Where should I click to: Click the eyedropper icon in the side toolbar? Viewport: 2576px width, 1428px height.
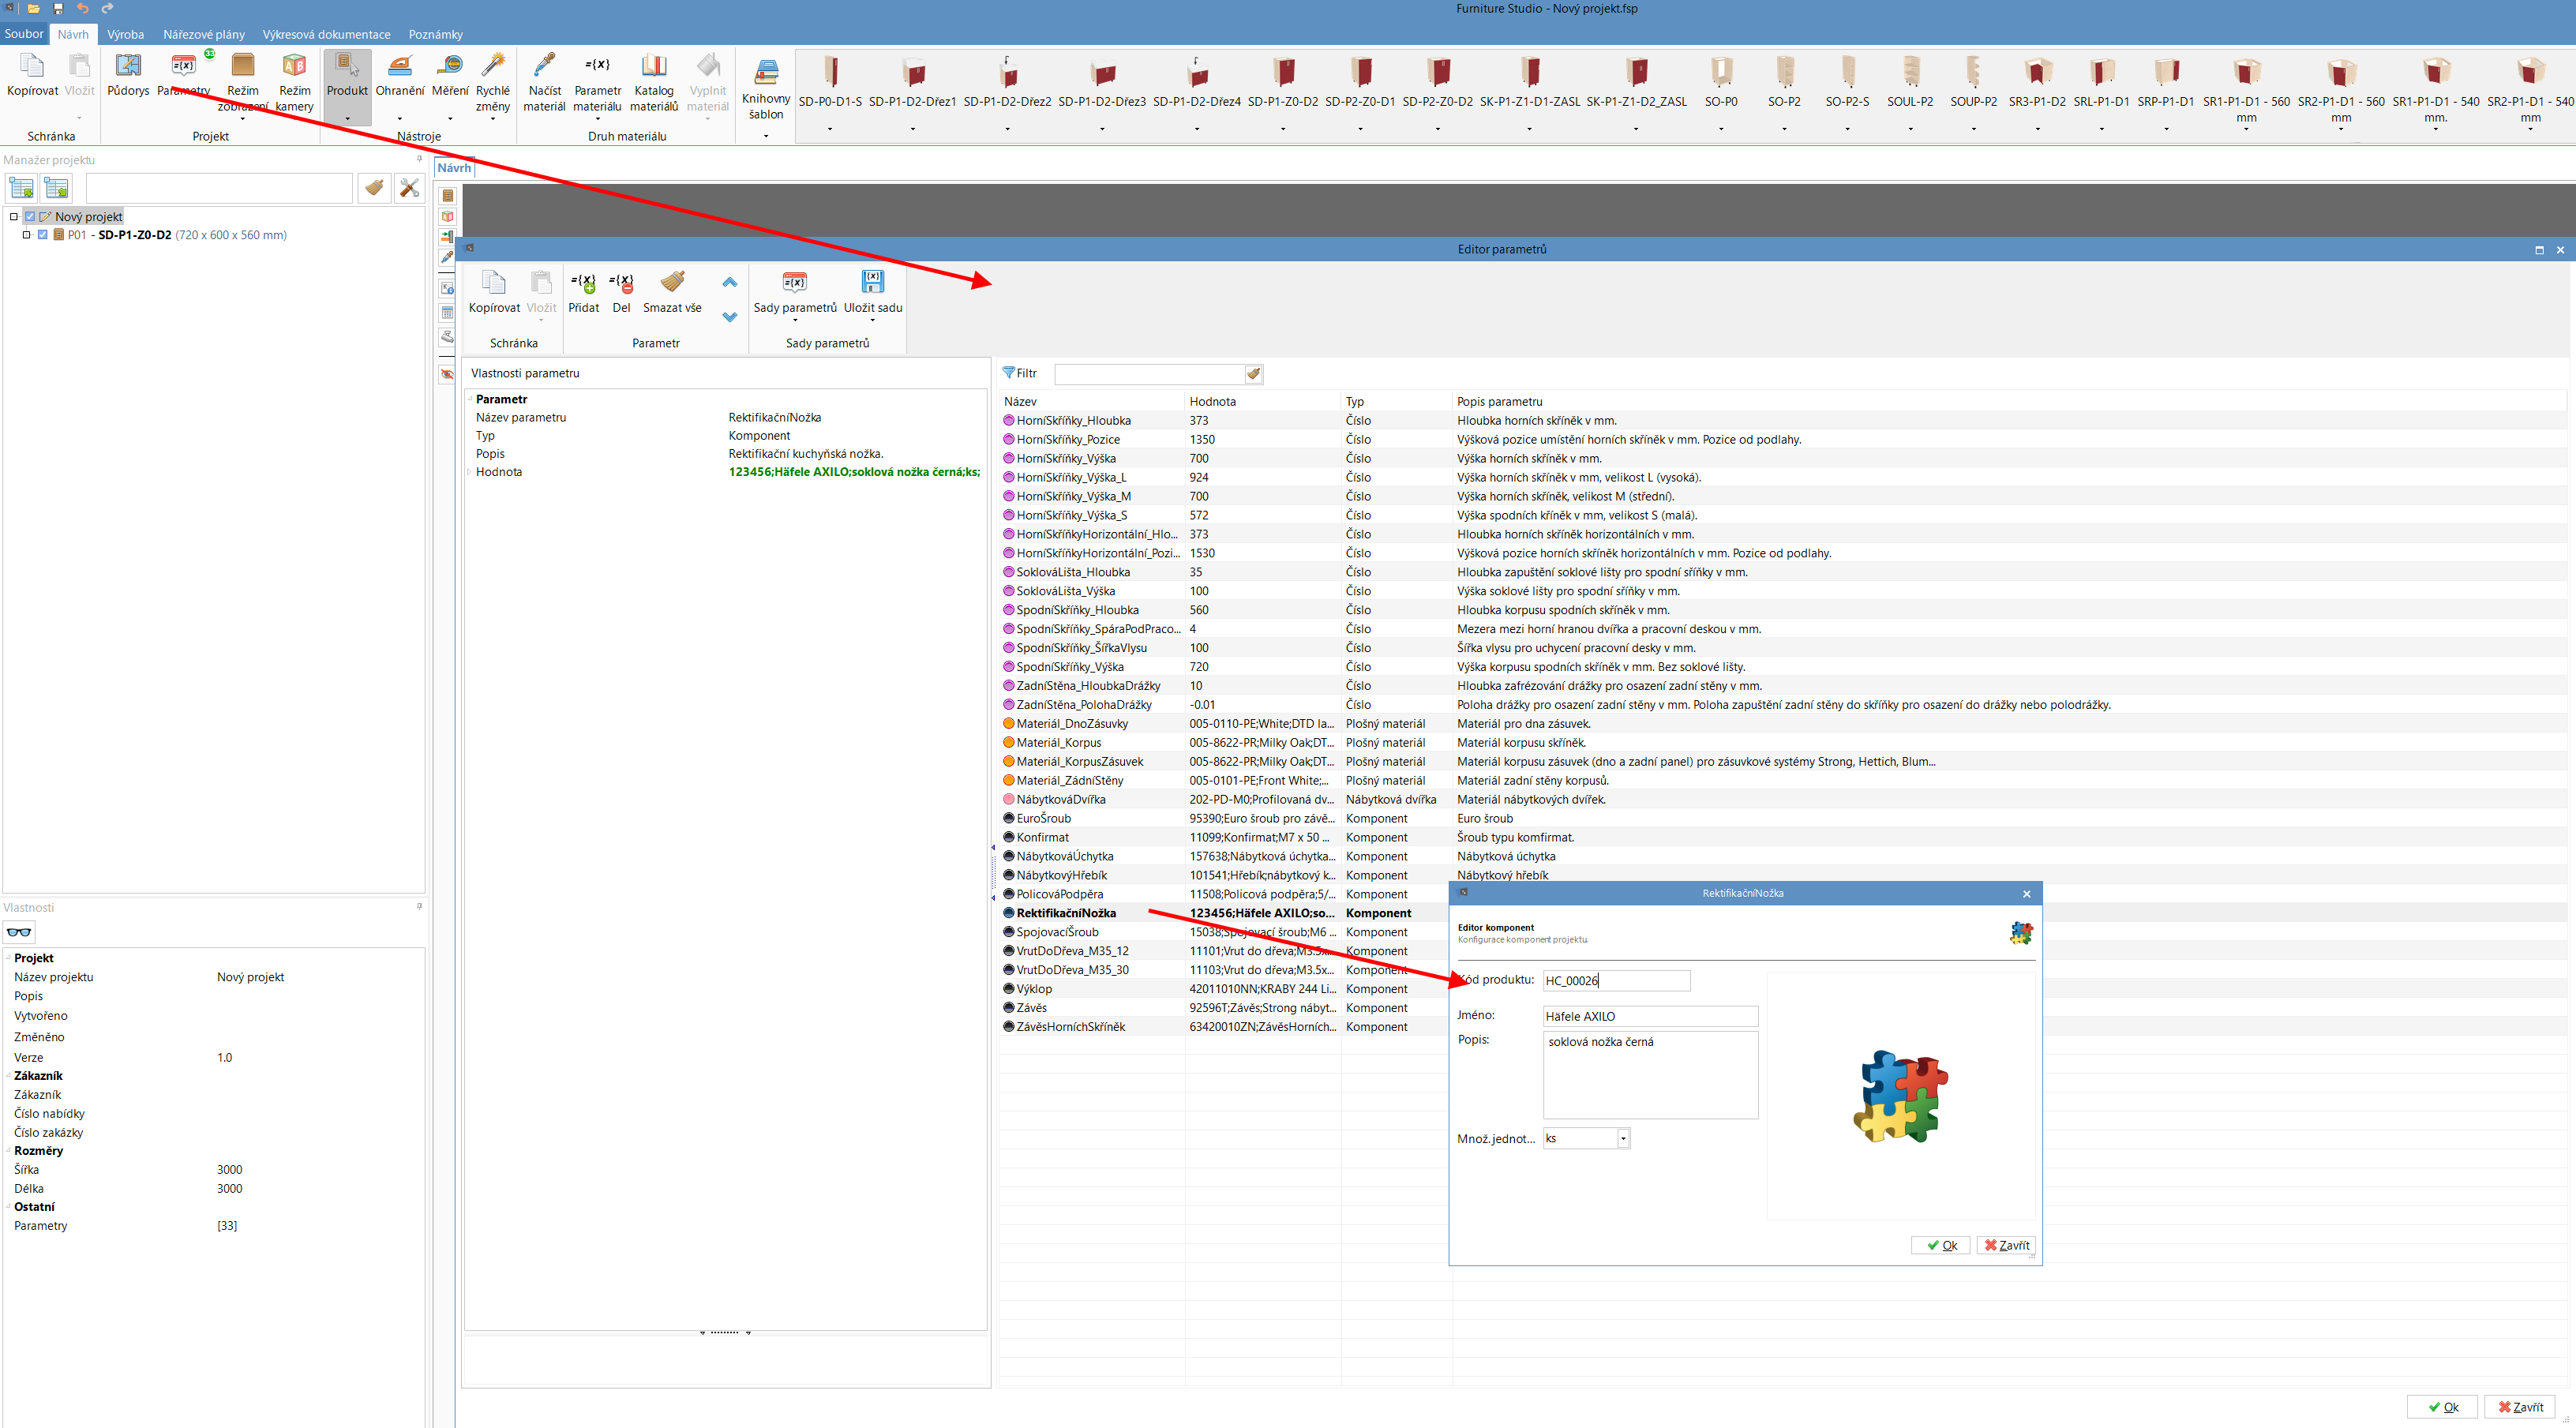(447, 258)
